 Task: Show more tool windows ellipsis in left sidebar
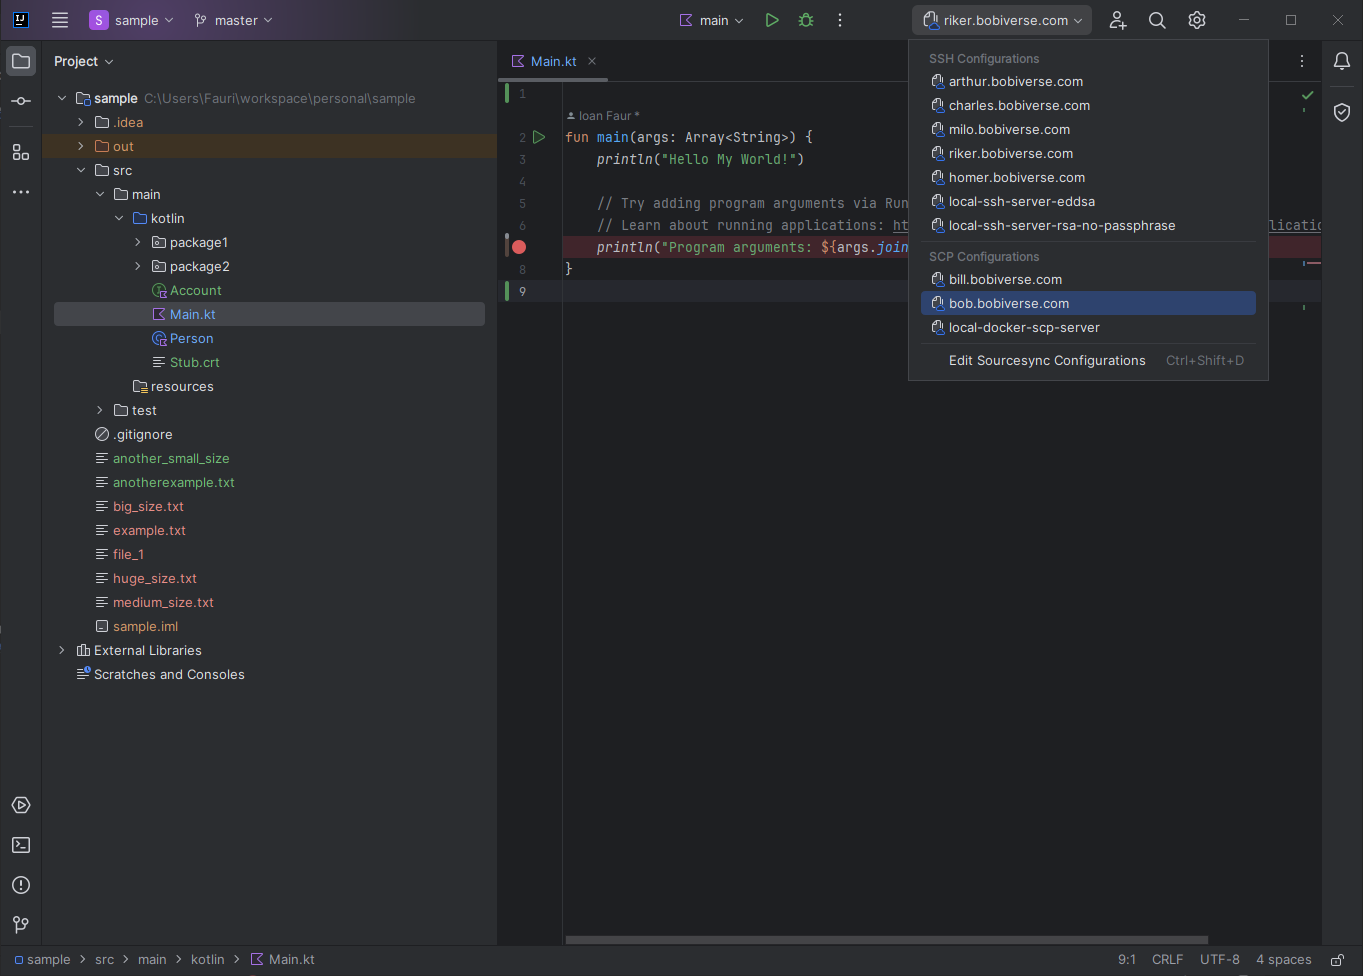click(x=21, y=192)
